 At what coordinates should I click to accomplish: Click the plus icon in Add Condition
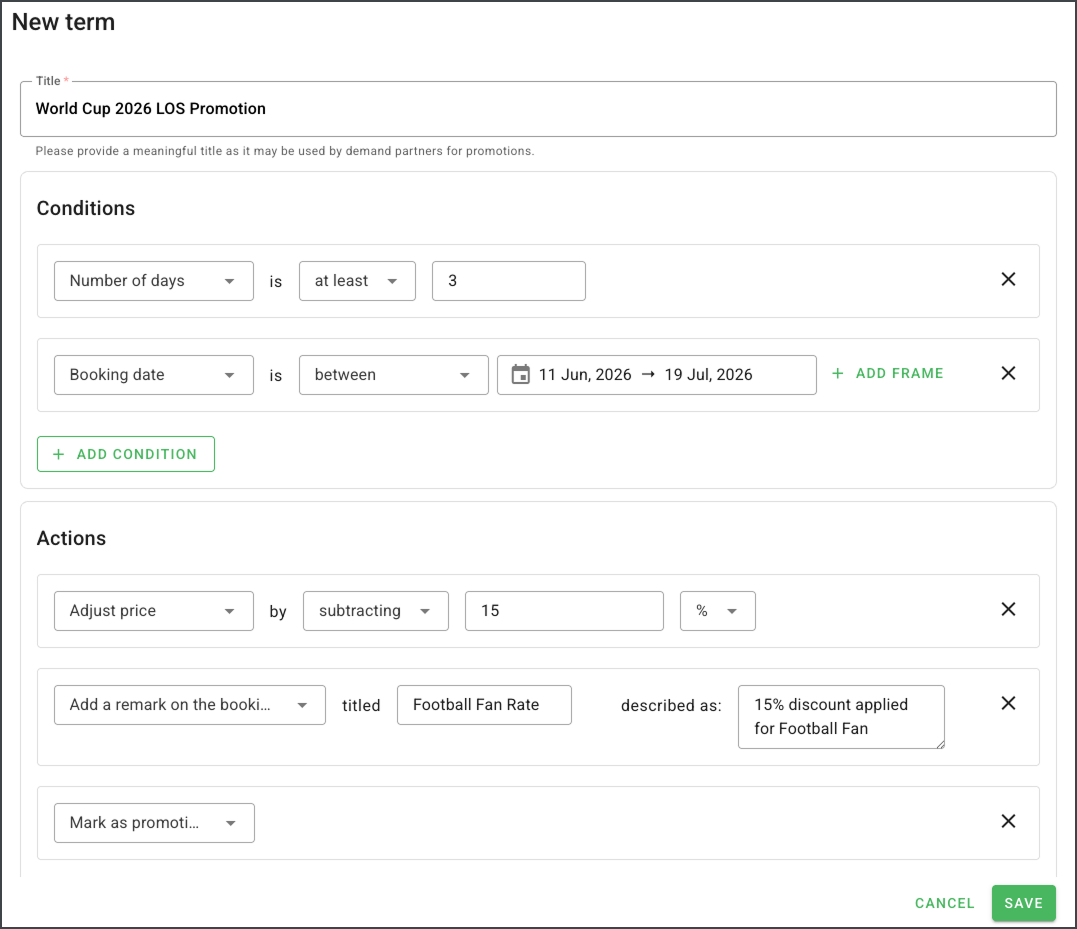pos(58,454)
